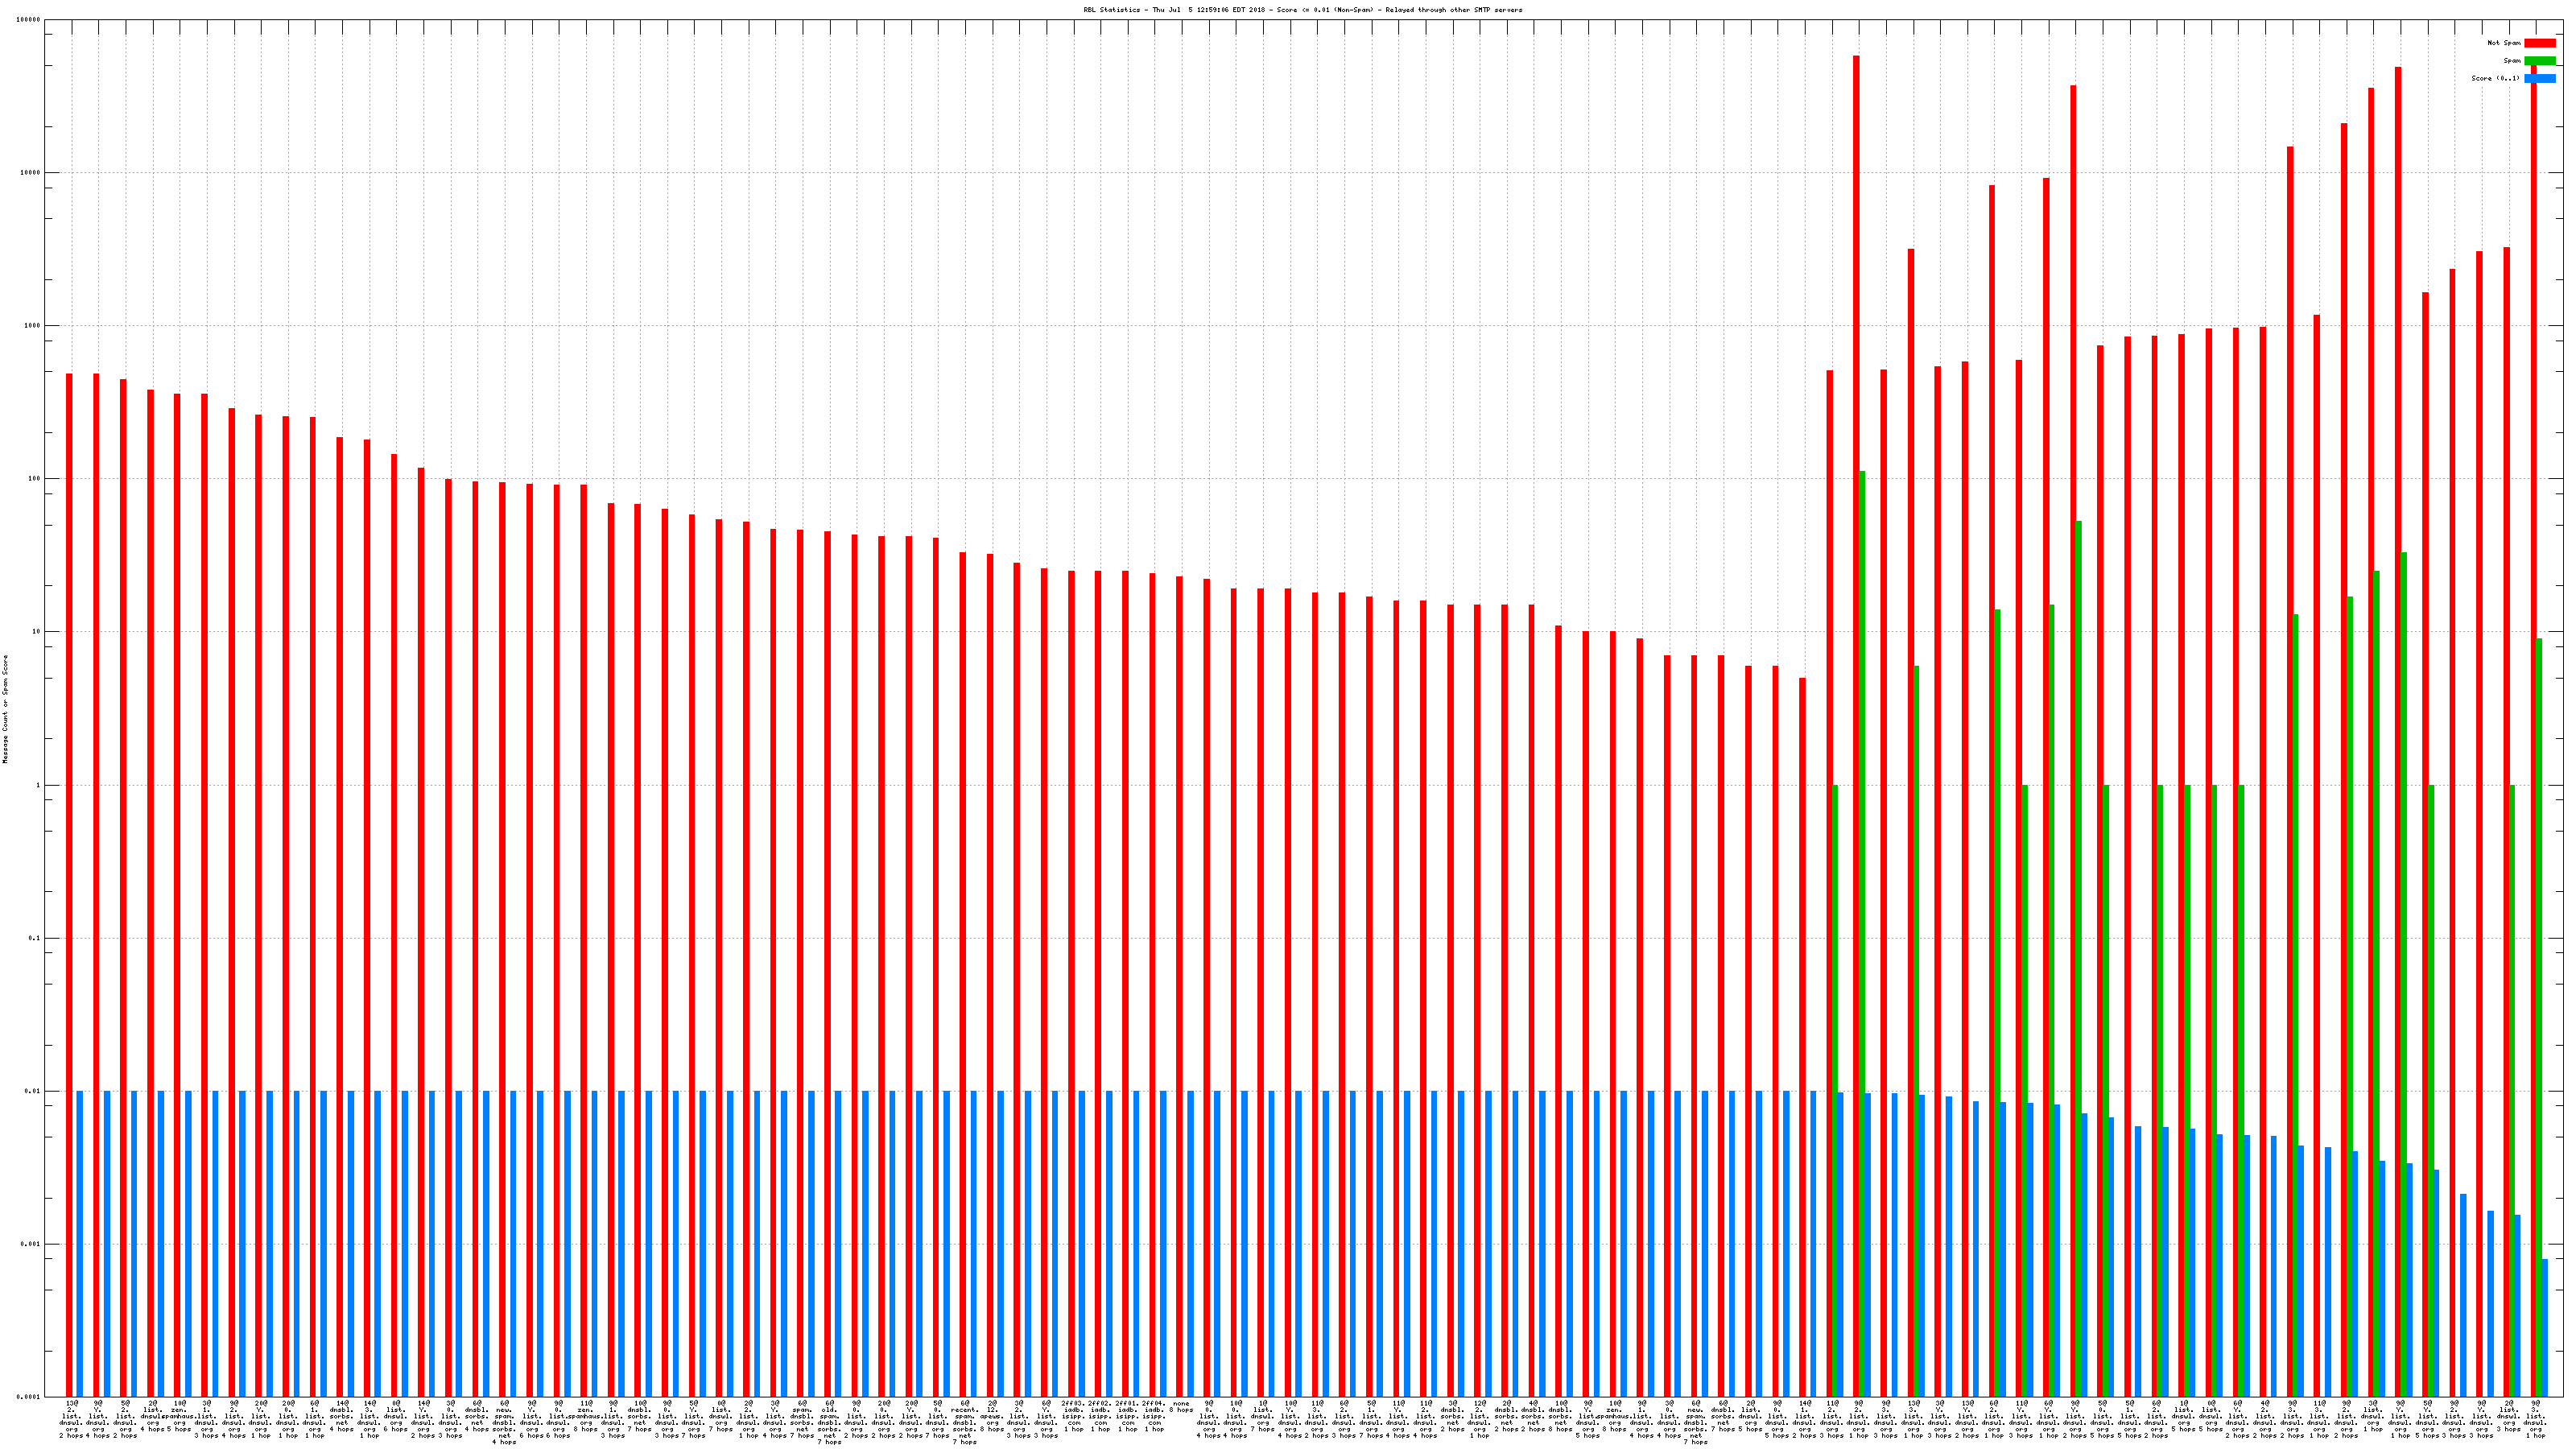Click the RBL Statistics chart title
The image size is (2576, 1449).
[1303, 10]
